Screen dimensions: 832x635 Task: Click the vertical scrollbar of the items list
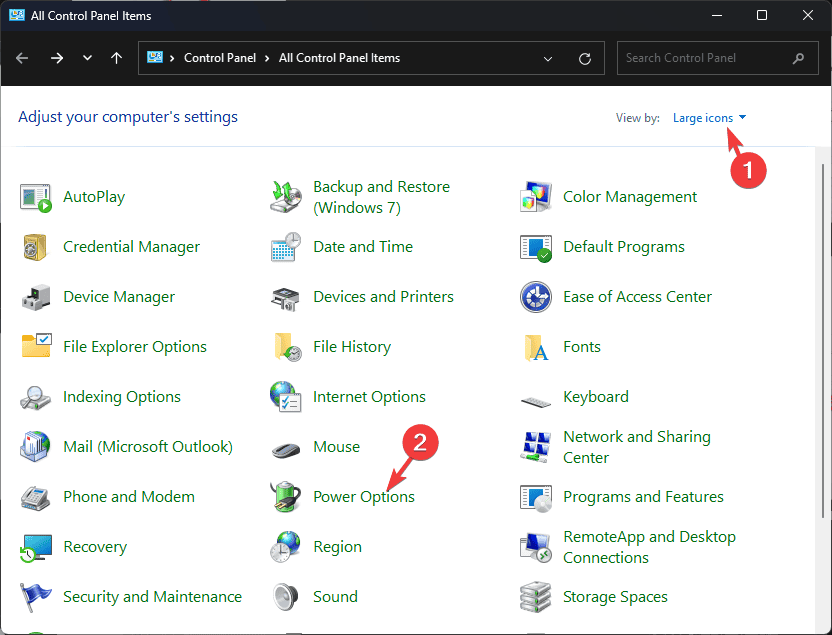click(823, 341)
